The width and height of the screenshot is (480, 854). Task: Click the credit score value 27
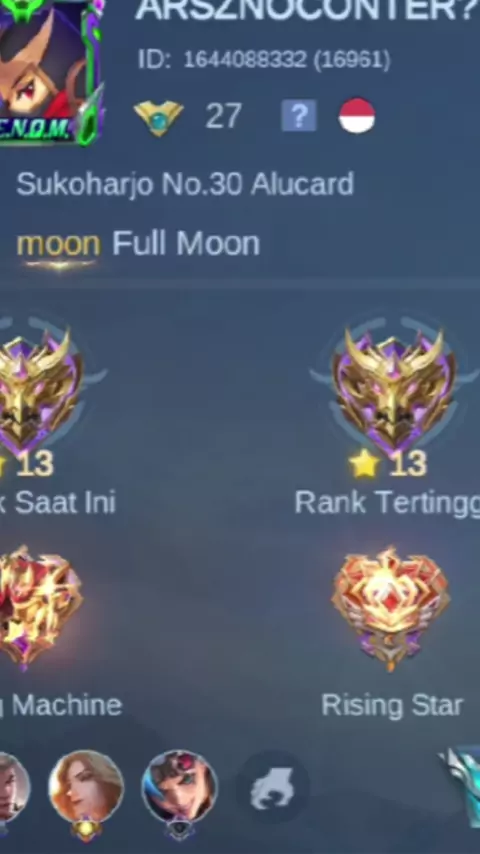pyautogui.click(x=223, y=117)
